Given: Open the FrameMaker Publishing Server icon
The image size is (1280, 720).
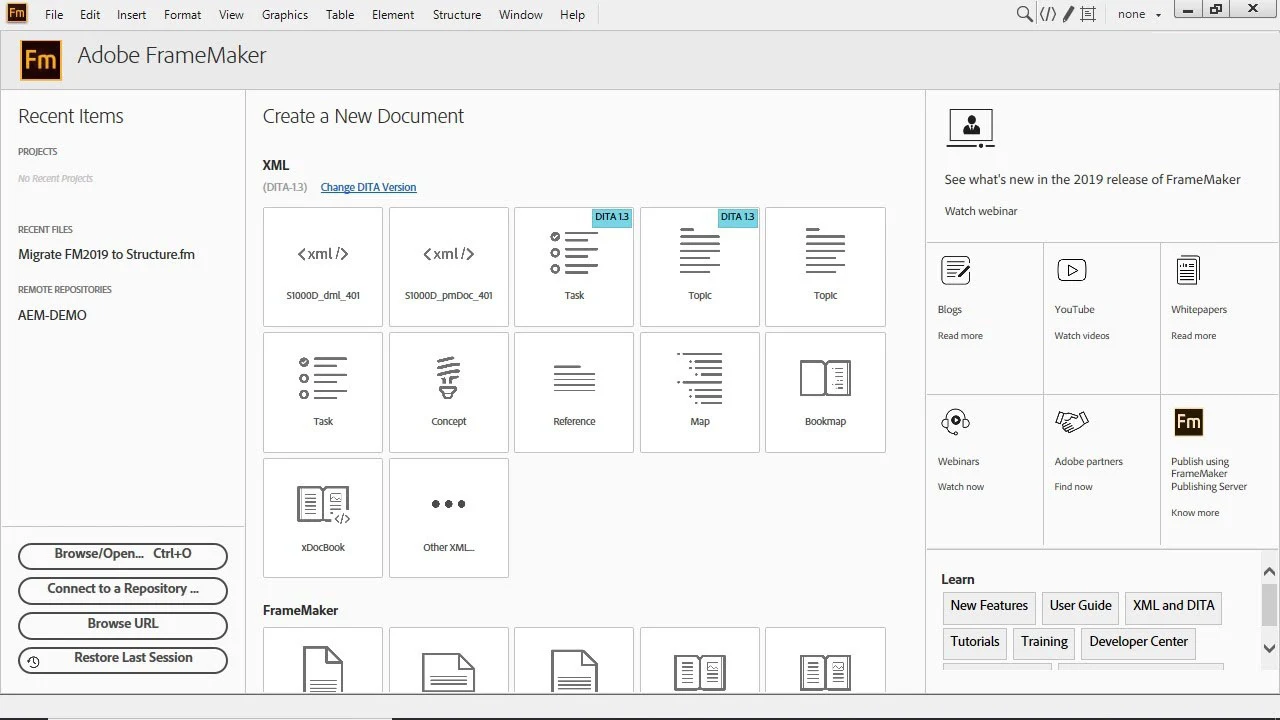Looking at the screenshot, I should pyautogui.click(x=1188, y=422).
